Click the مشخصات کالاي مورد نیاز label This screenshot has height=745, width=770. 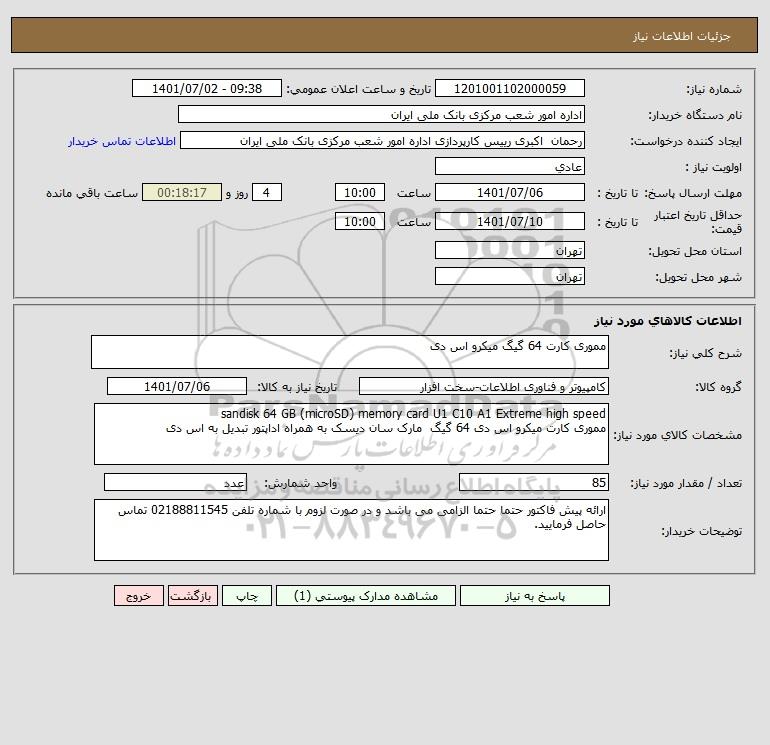(678, 435)
